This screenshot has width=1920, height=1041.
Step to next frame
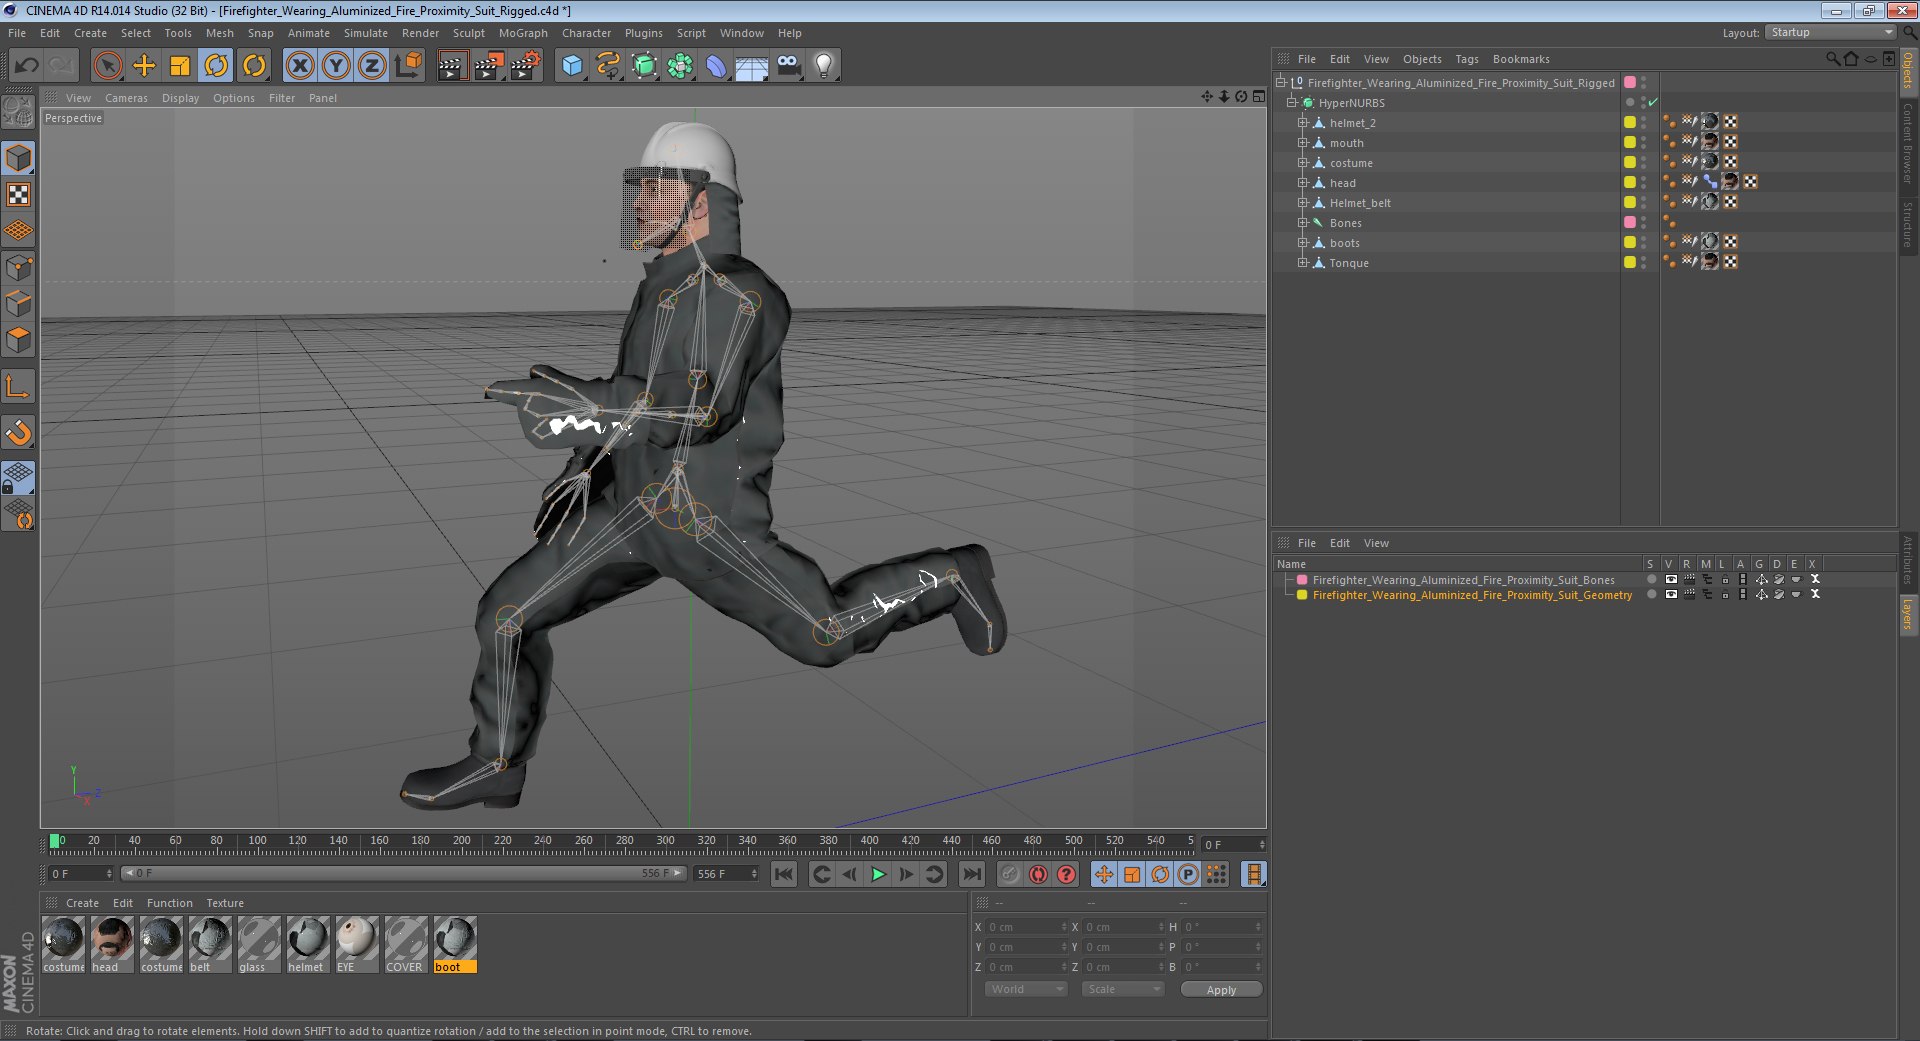coord(906,875)
